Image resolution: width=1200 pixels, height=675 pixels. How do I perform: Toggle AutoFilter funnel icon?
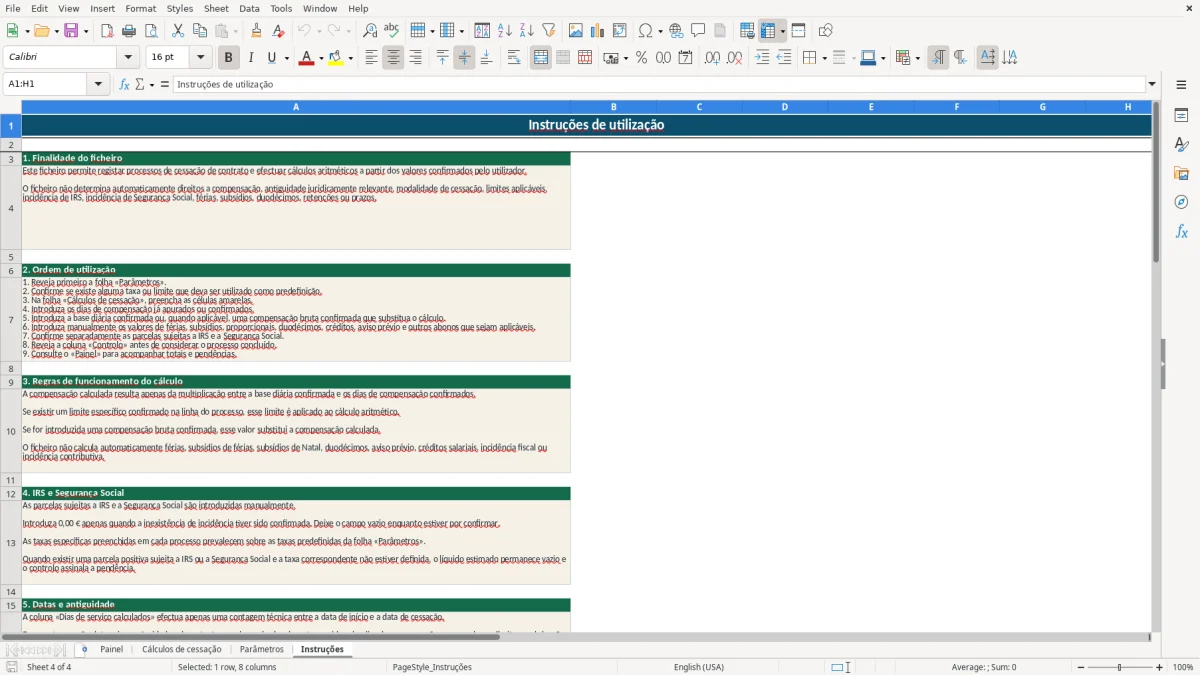pos(549,31)
